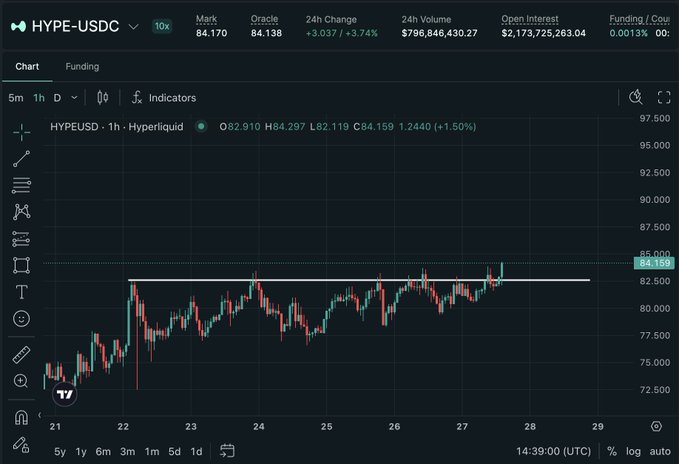Open the timeframe interval dropdown chevron
The height and width of the screenshot is (464, 679).
pos(74,98)
